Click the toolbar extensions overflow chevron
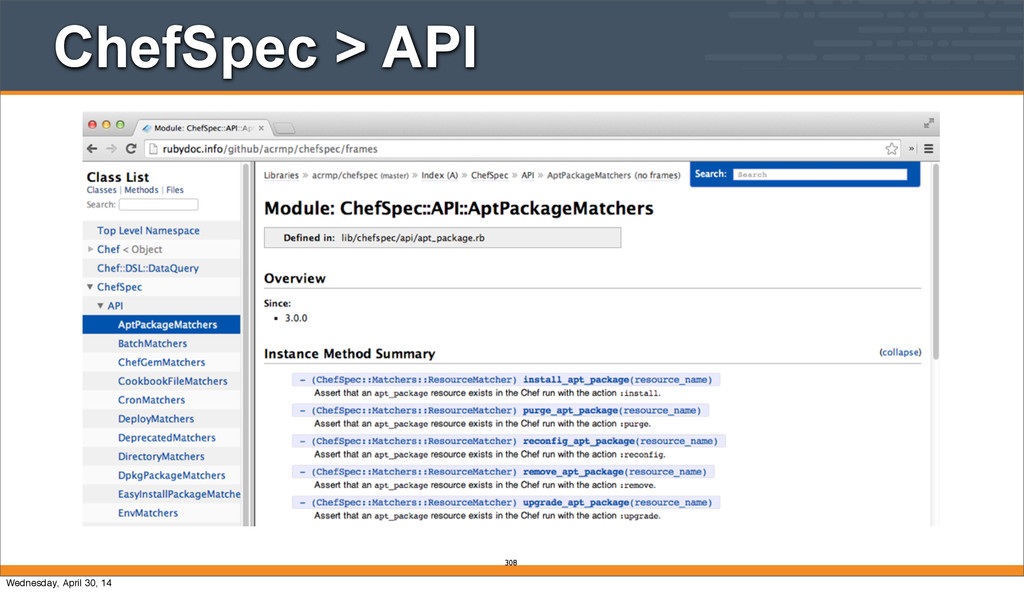This screenshot has width=1024, height=592. [911, 148]
